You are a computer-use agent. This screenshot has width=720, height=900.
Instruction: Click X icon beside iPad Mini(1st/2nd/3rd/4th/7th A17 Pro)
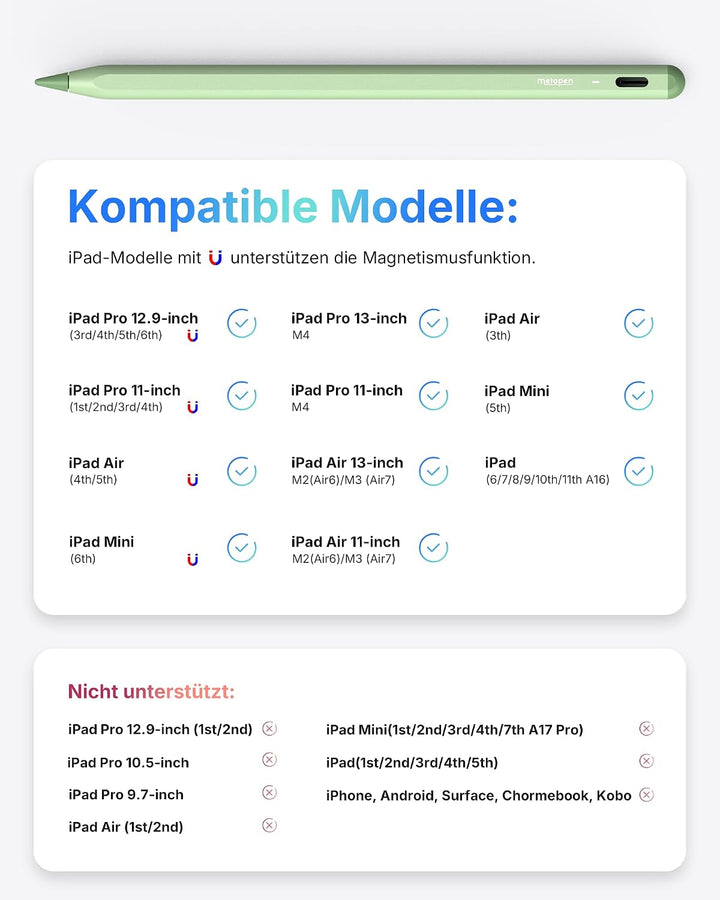point(647,728)
